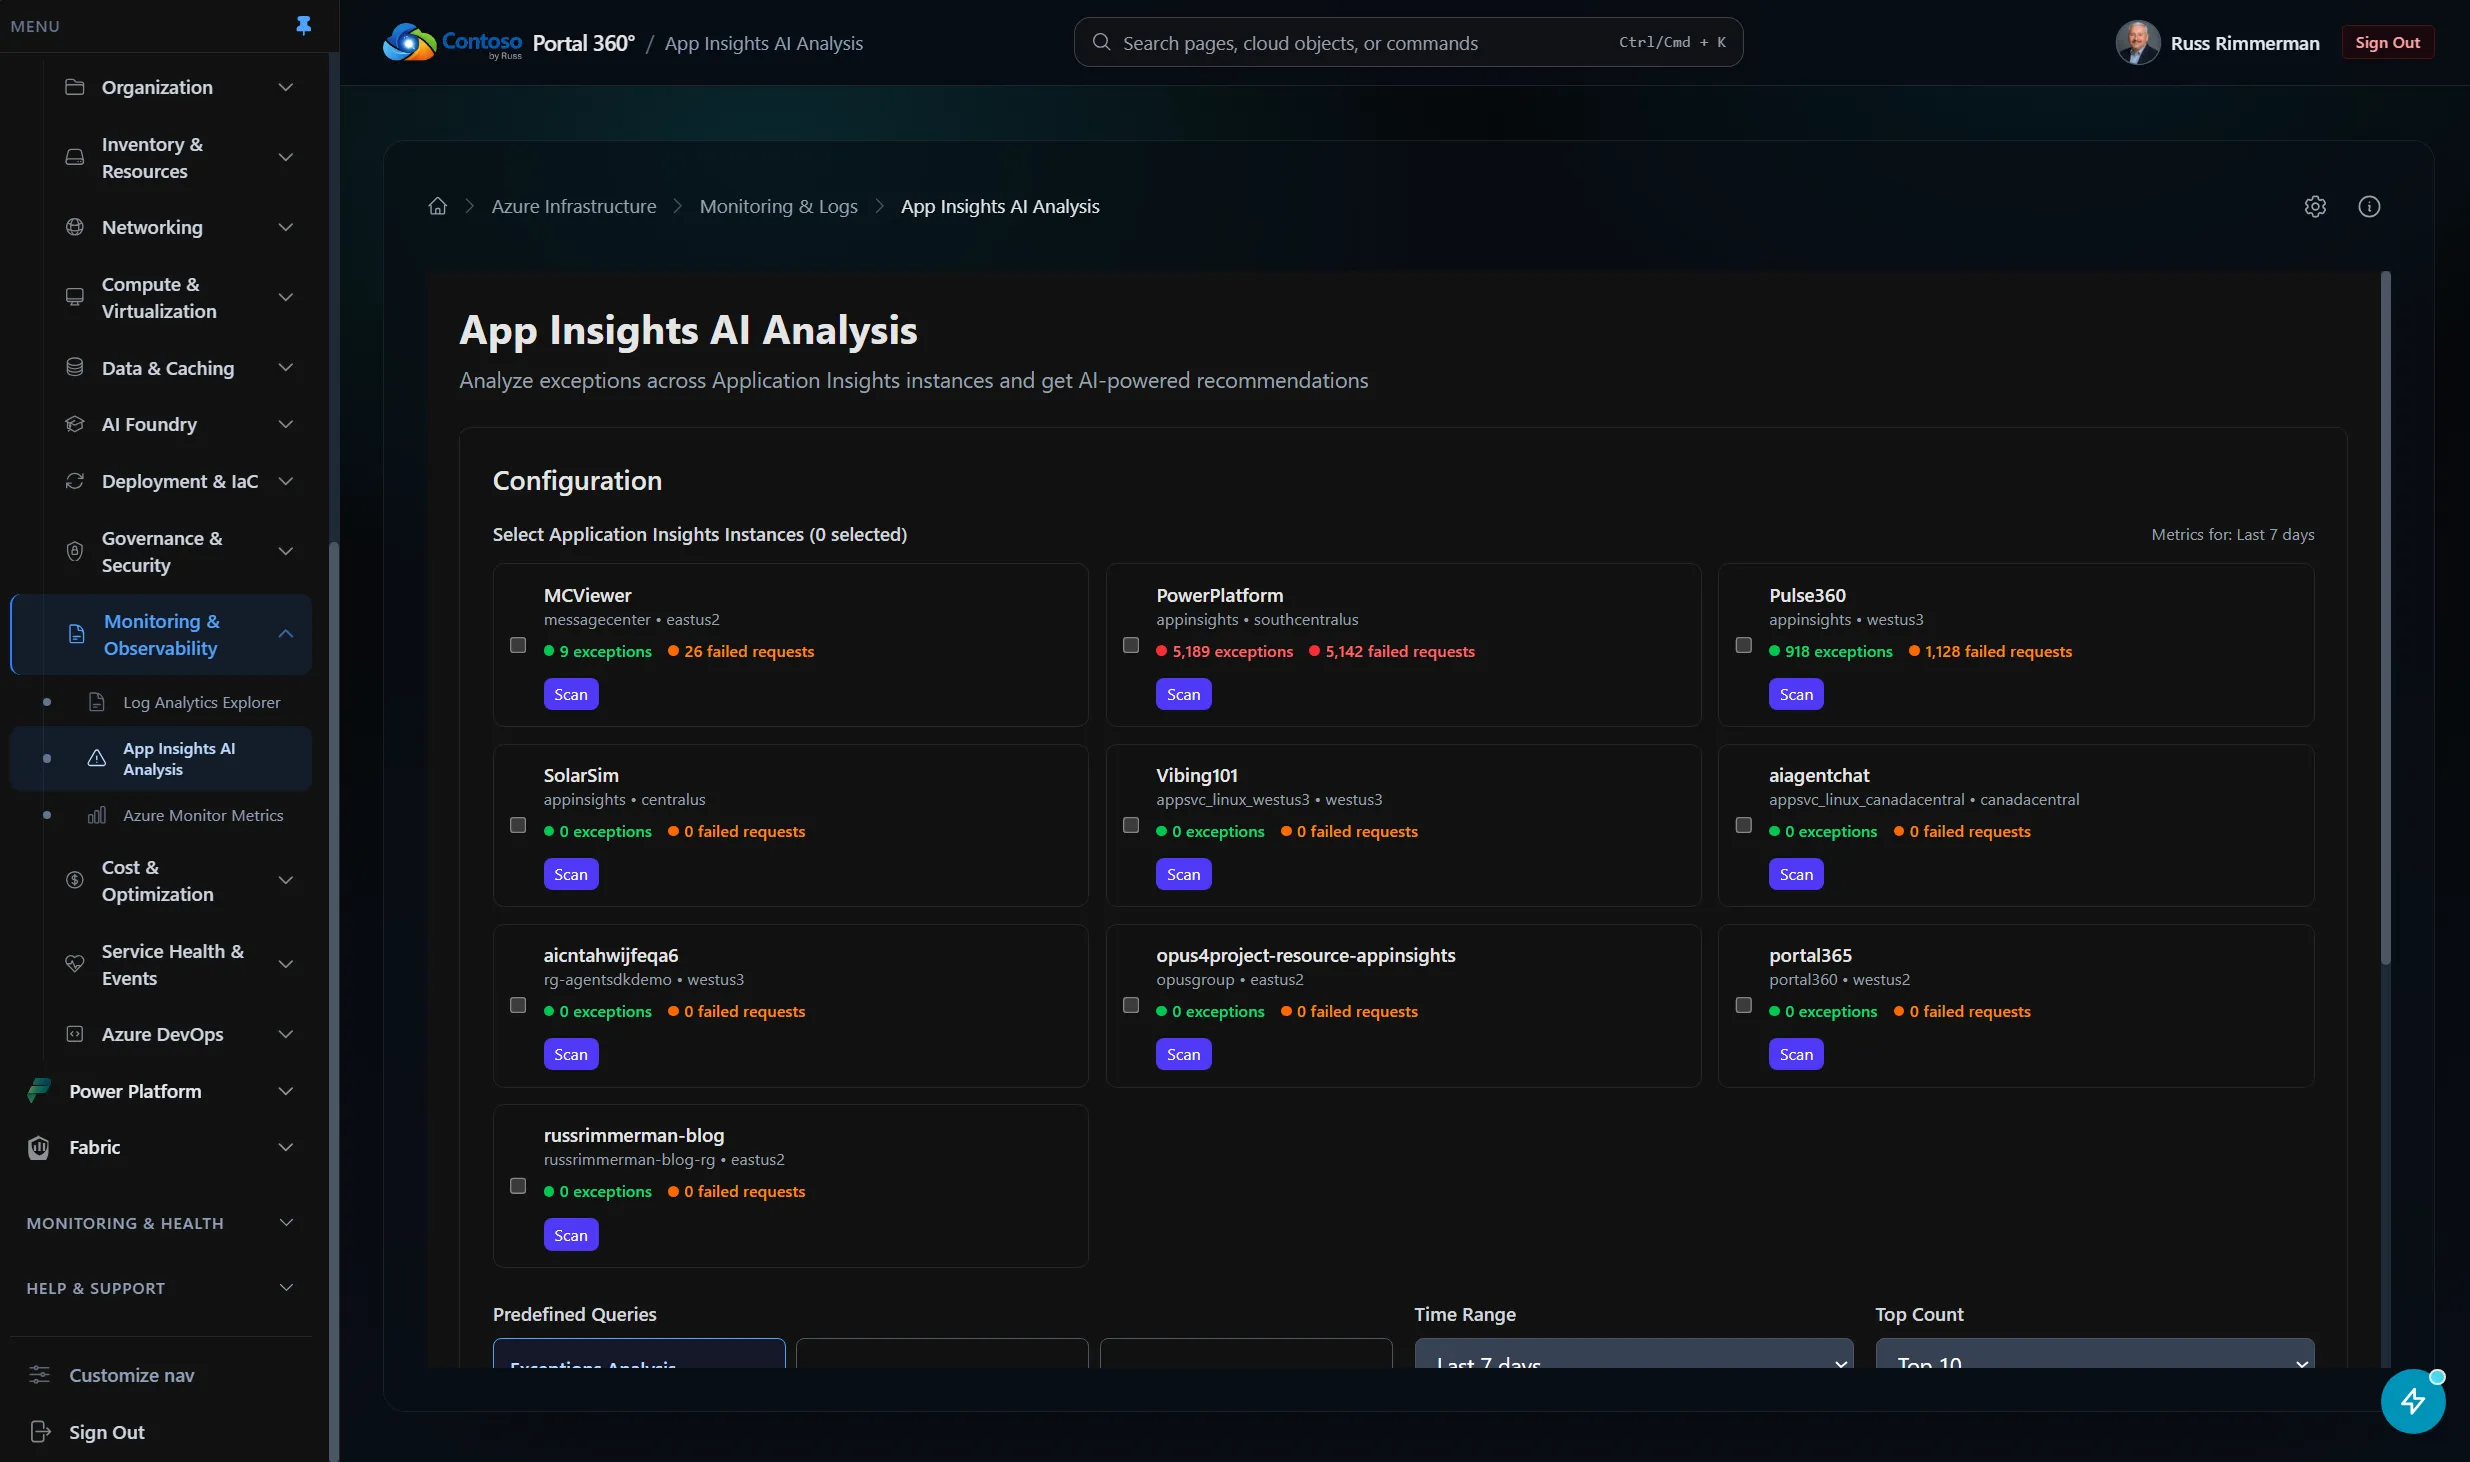Screen dimensions: 2470x1462
Task: Expand the Azure DevOps chevron
Action: [x=286, y=1034]
